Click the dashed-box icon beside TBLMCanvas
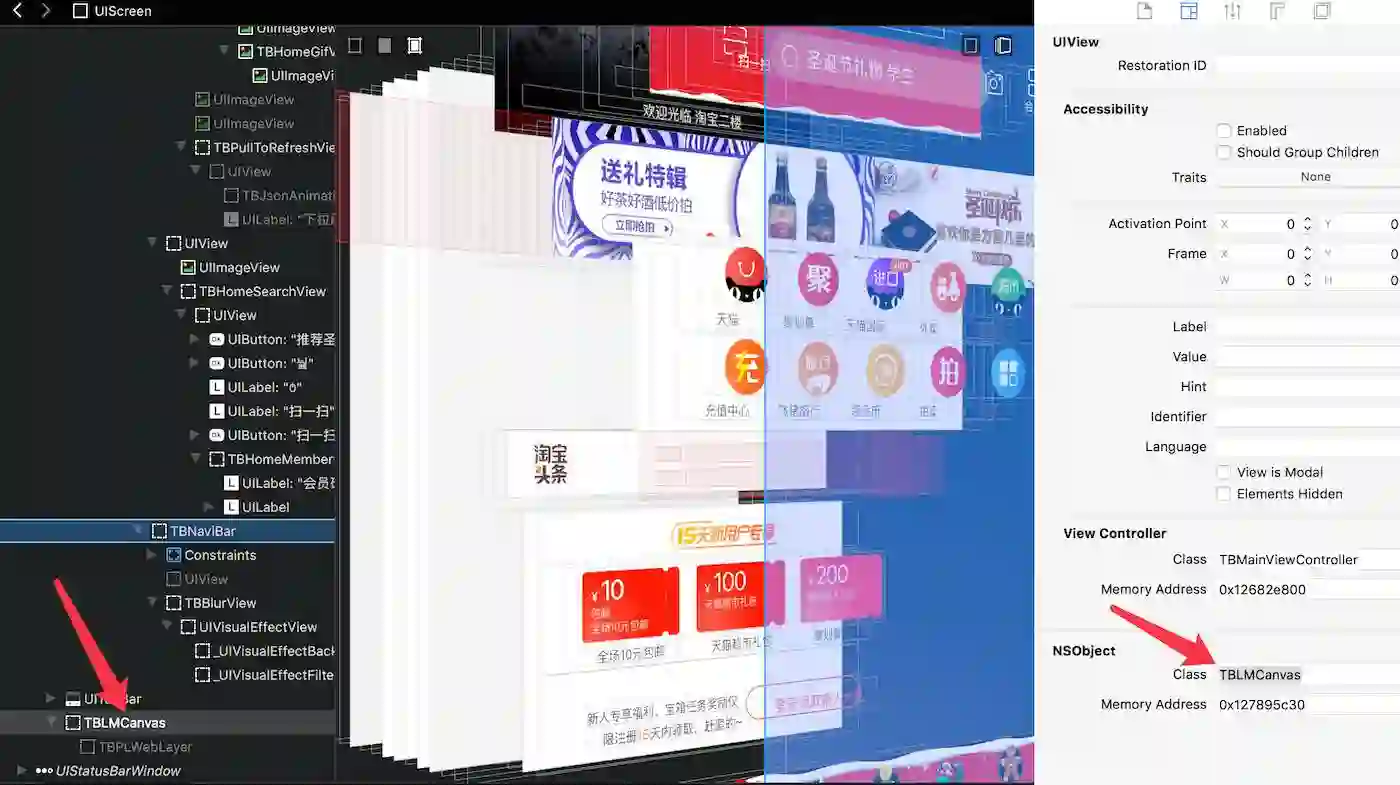The height and width of the screenshot is (785, 1400). point(73,723)
